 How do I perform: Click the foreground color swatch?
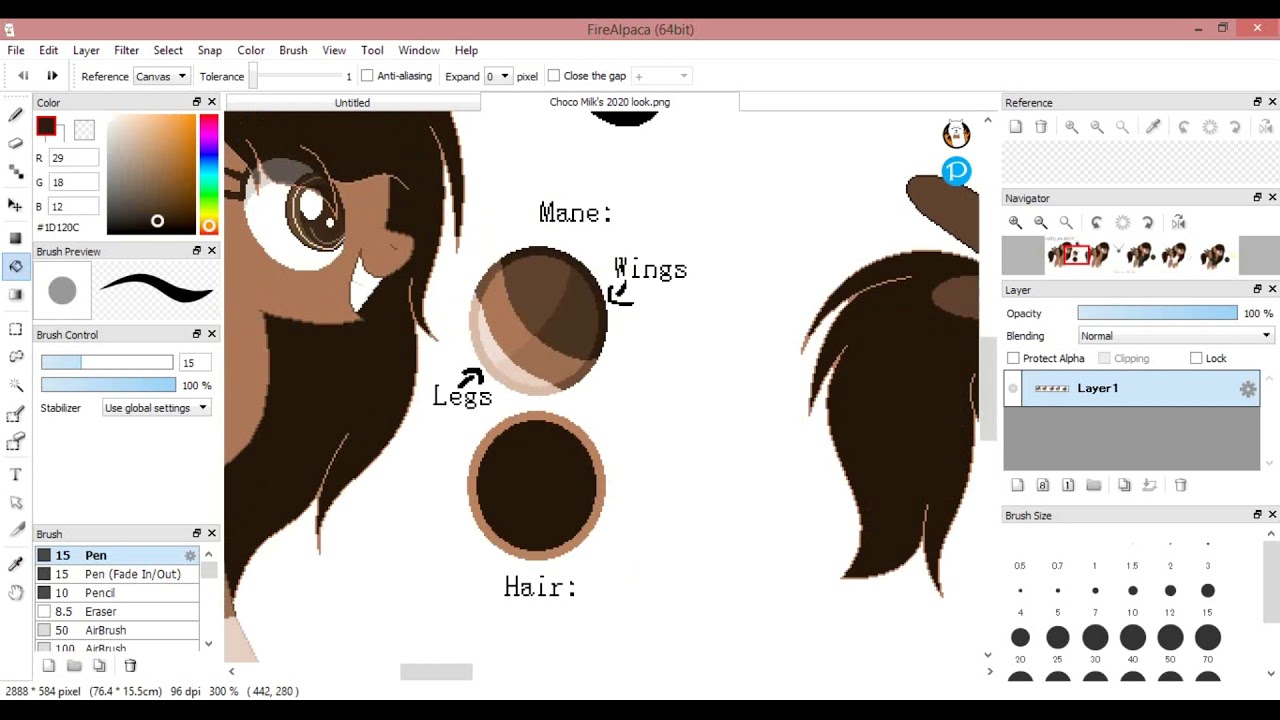tap(46, 126)
